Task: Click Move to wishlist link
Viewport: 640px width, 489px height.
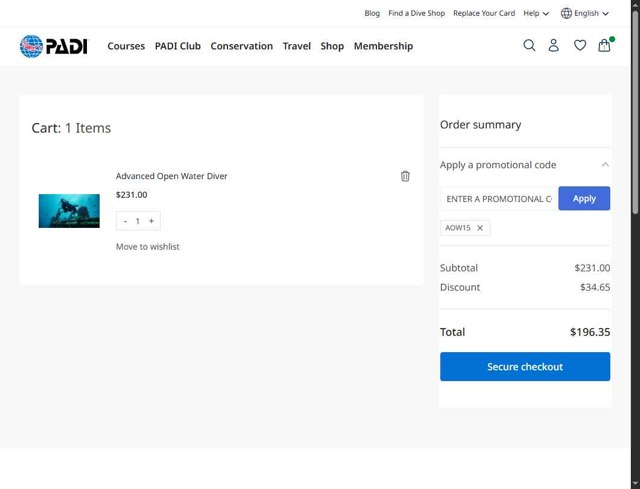Action: [148, 247]
